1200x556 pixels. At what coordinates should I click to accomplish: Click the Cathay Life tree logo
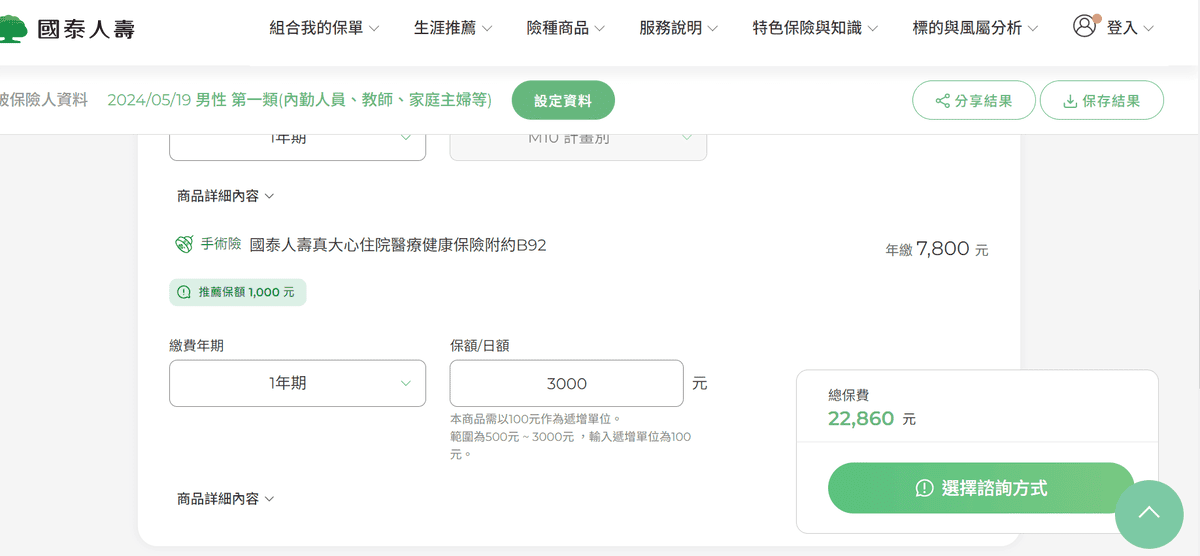pos(13,29)
